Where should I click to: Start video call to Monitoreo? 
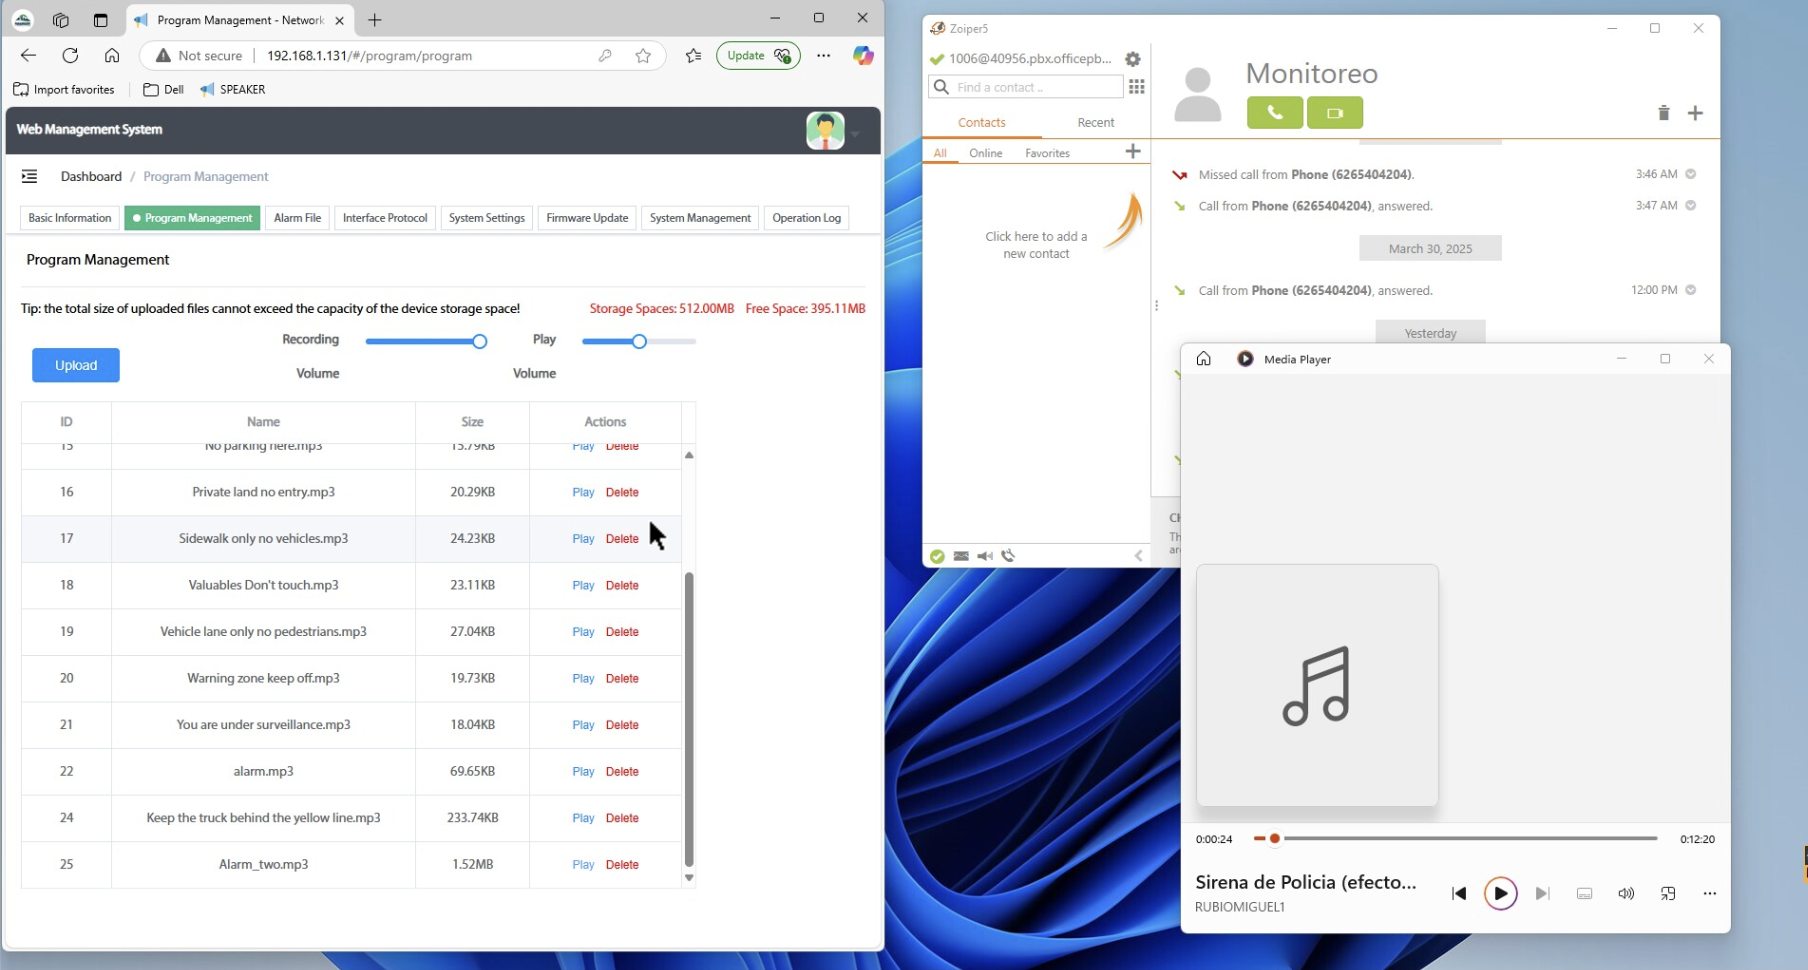click(1335, 113)
